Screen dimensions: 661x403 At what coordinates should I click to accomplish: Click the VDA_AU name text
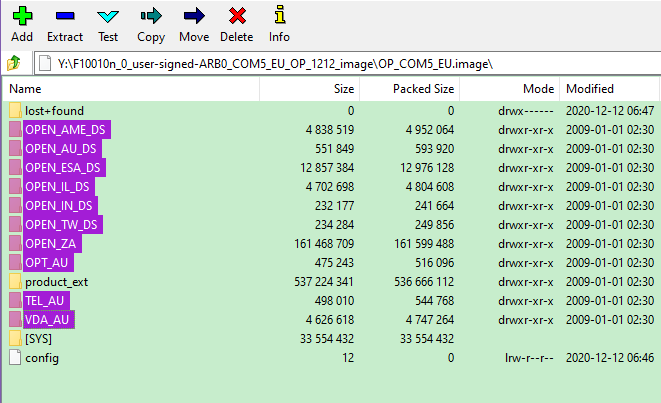(47, 320)
